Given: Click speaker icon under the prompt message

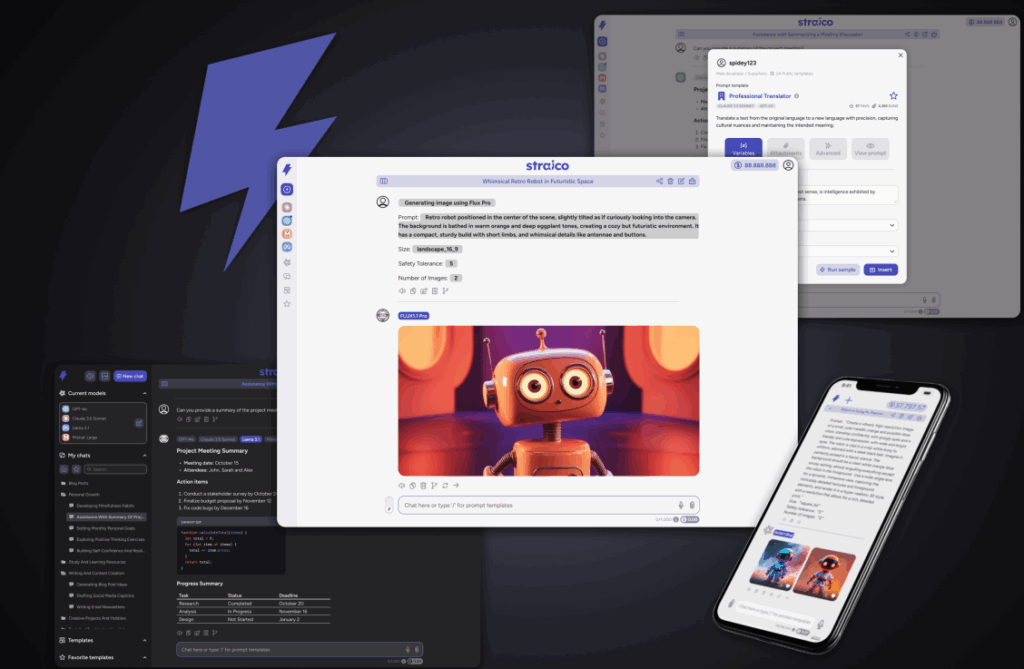Looking at the screenshot, I should pos(402,291).
